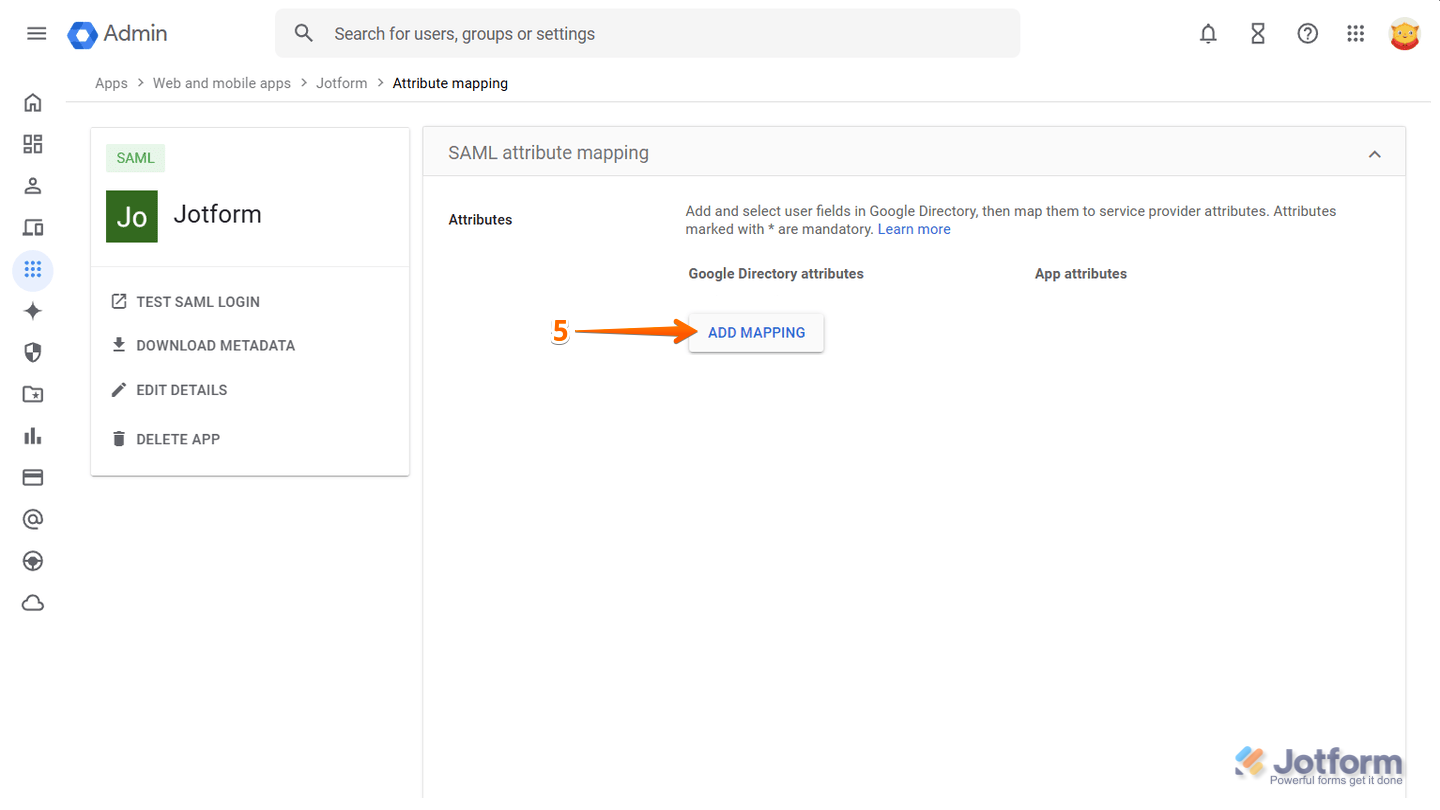Viewport: 1440px width, 810px height.
Task: Open the tasks hourglass icon
Action: pos(1258,34)
